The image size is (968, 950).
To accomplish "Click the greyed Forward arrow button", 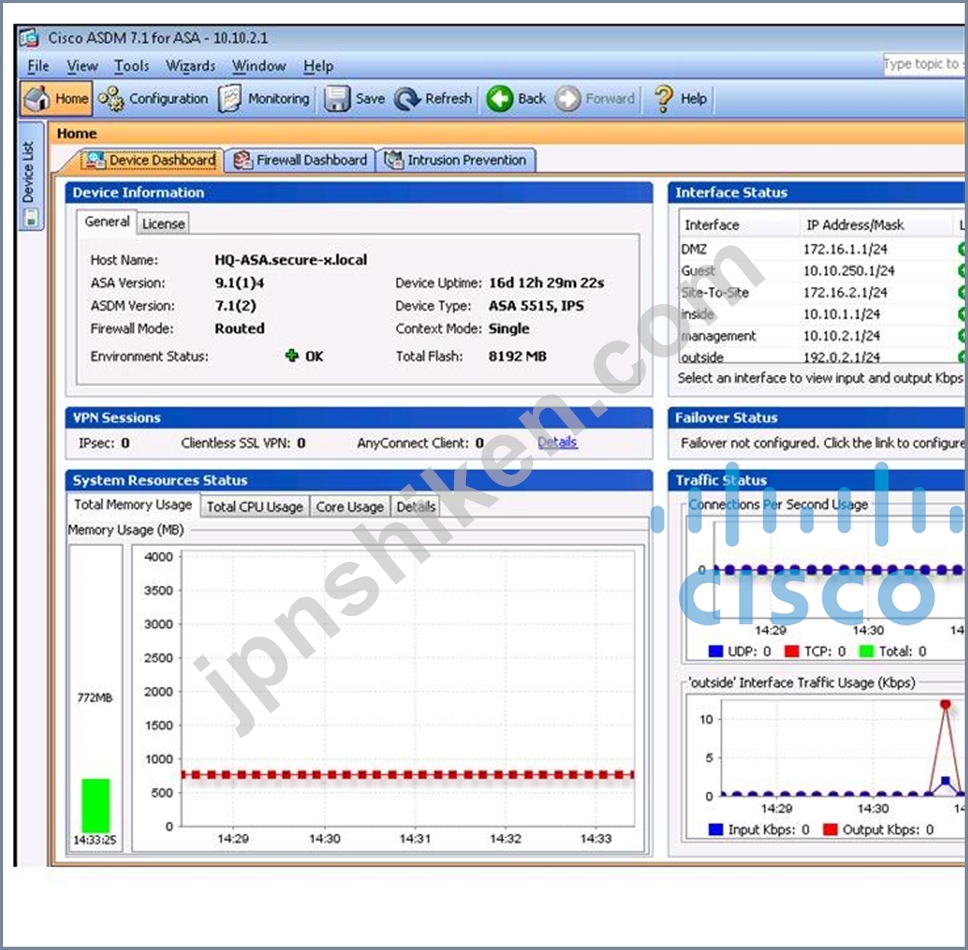I will (x=595, y=98).
